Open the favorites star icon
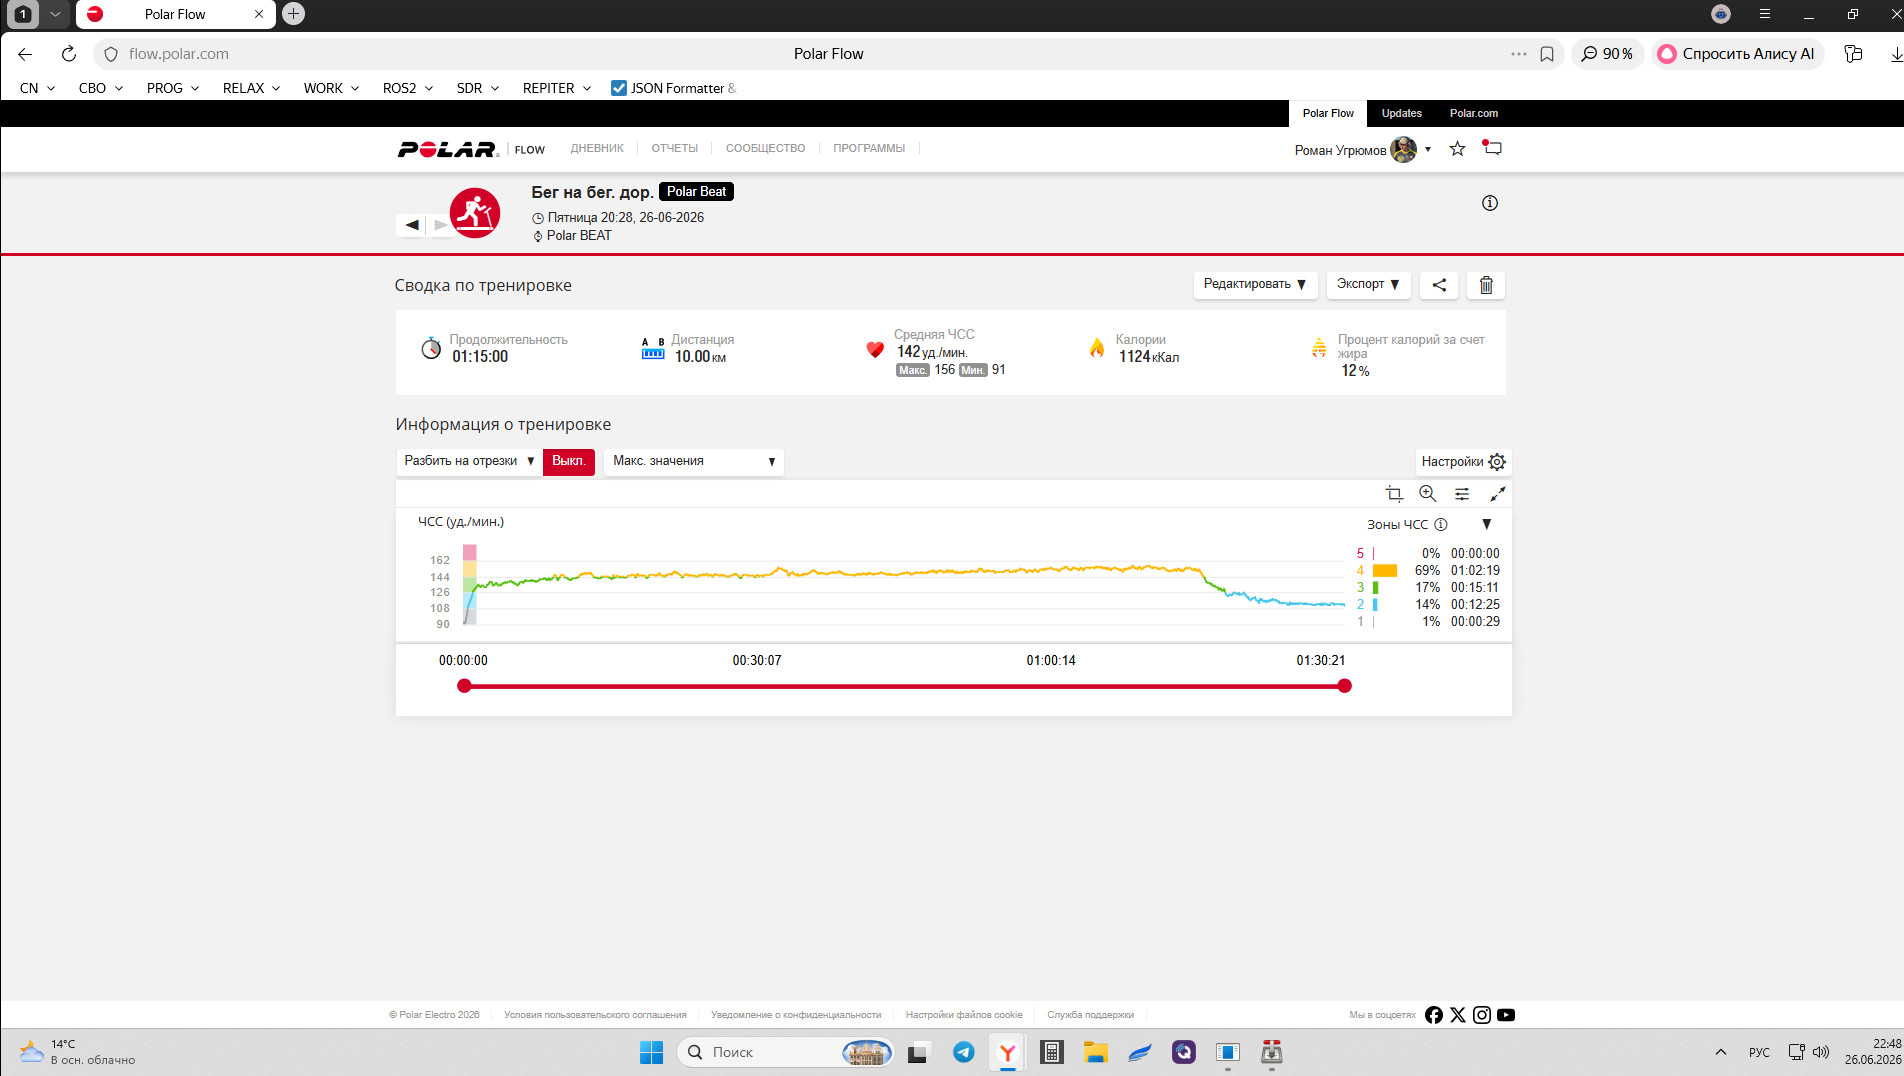 point(1458,149)
